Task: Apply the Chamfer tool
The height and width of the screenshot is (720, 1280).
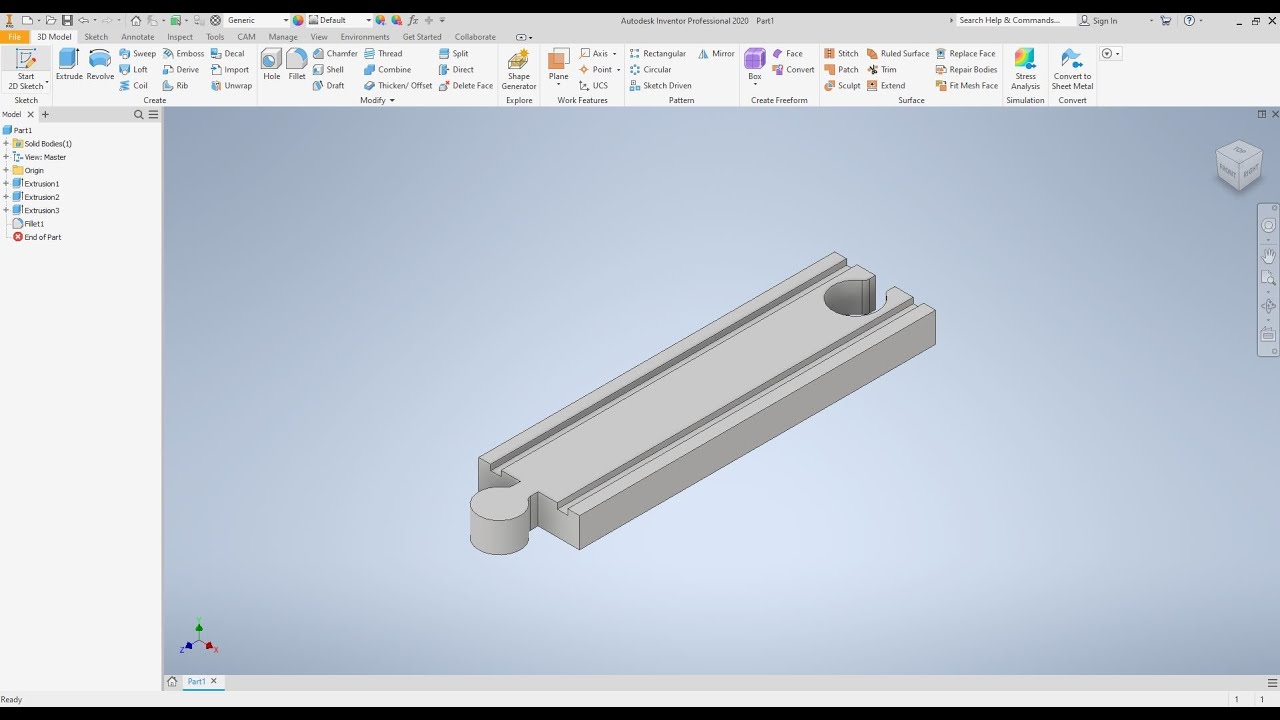Action: tap(335, 54)
